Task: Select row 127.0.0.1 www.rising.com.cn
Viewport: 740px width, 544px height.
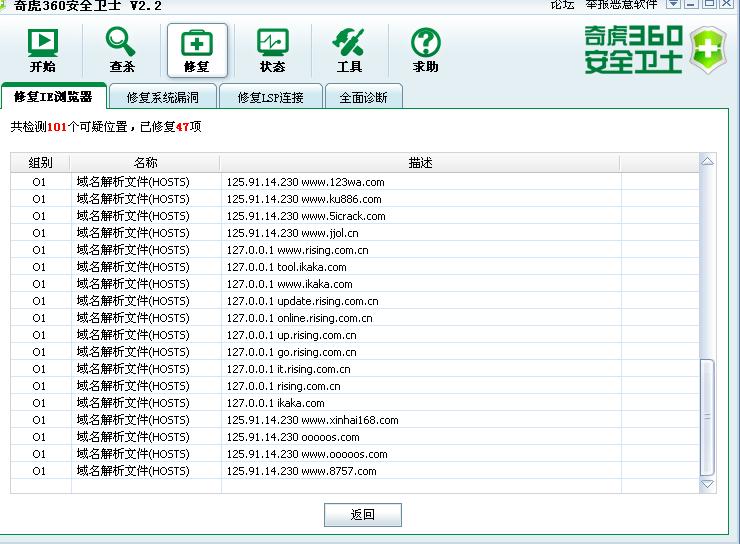Action: pyautogui.click(x=355, y=250)
